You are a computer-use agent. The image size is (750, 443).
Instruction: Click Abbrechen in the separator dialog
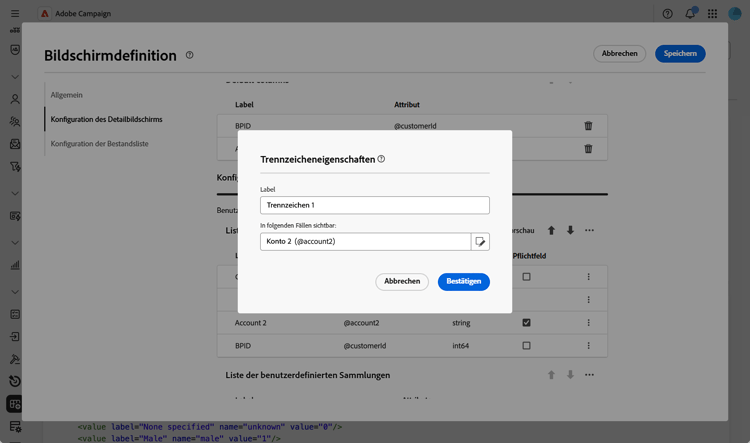[402, 281]
